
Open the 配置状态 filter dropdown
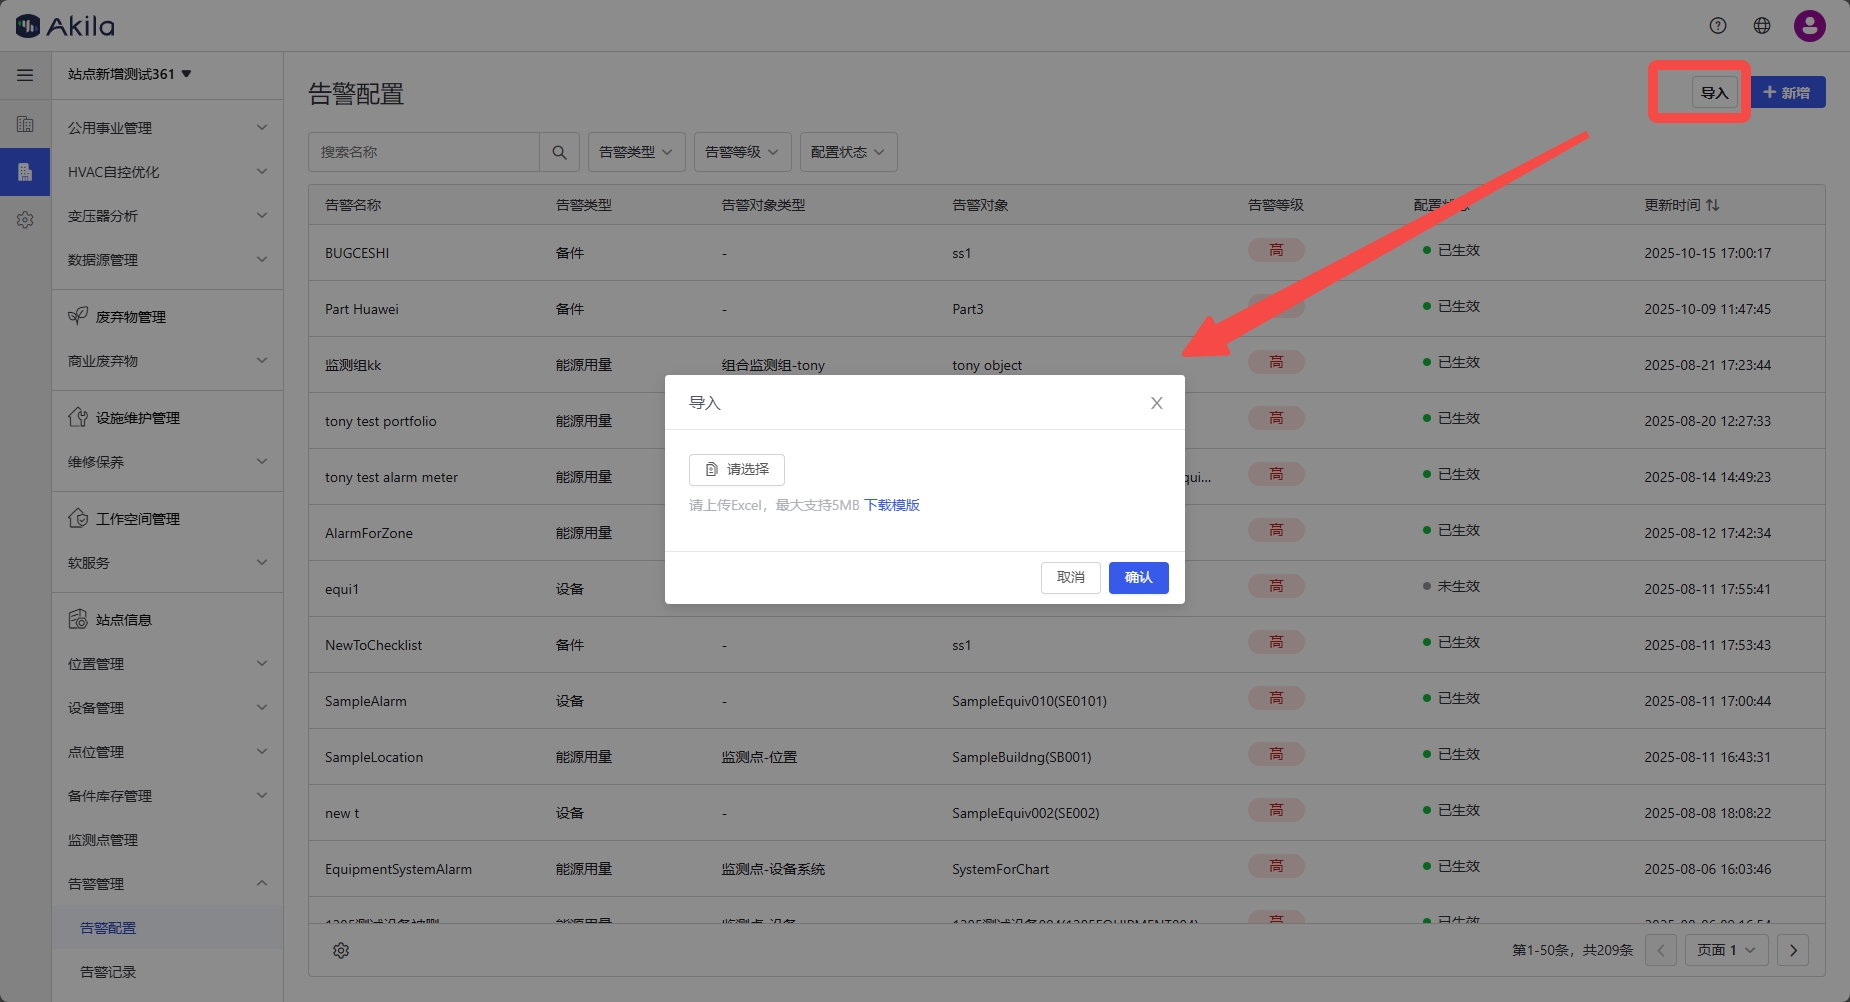click(x=847, y=152)
